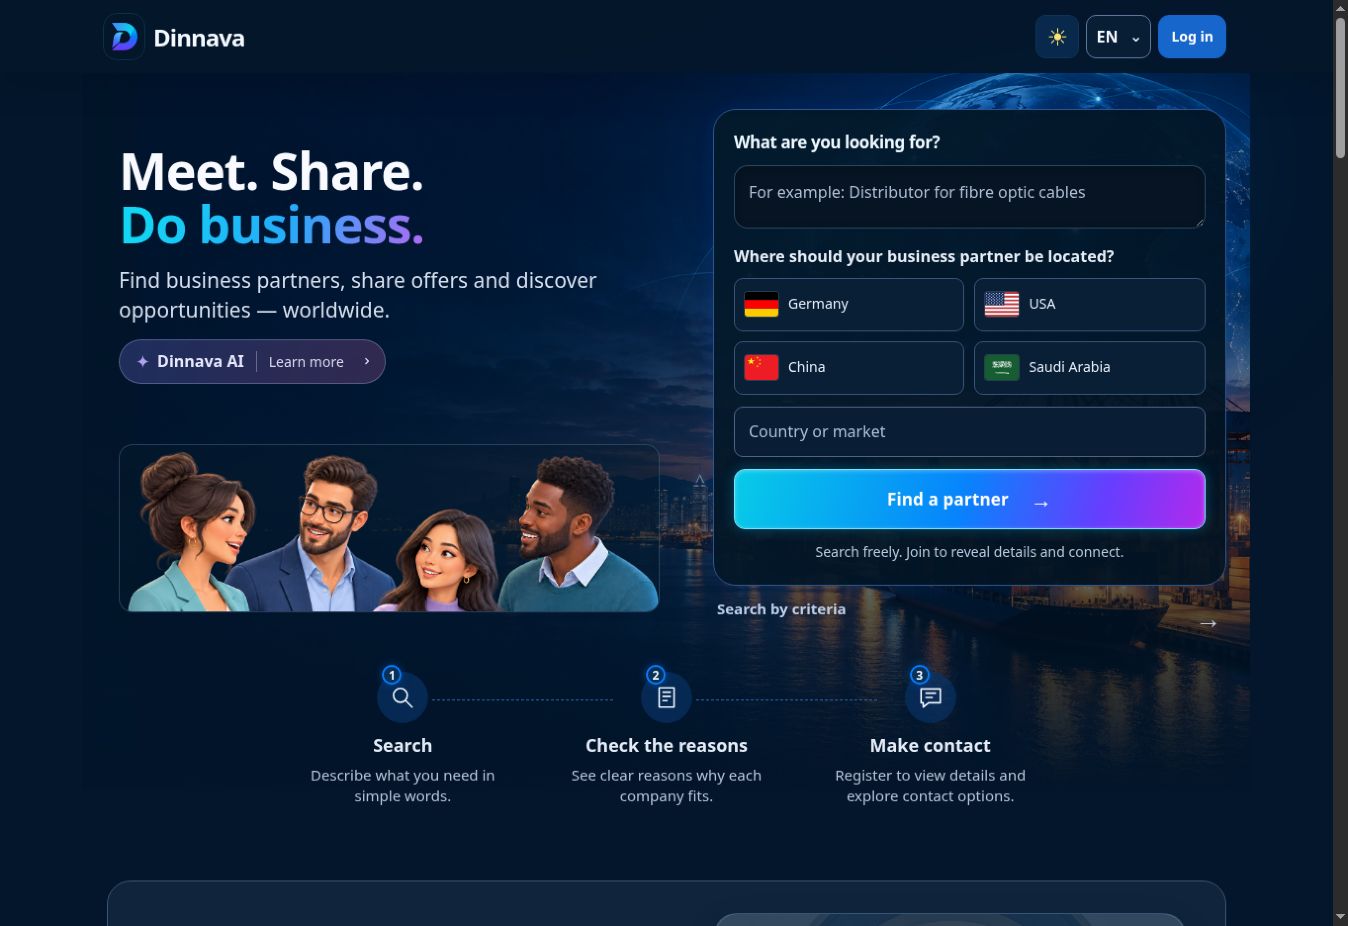This screenshot has height=926, width=1348.
Task: Focus the Country or market field
Action: (969, 432)
